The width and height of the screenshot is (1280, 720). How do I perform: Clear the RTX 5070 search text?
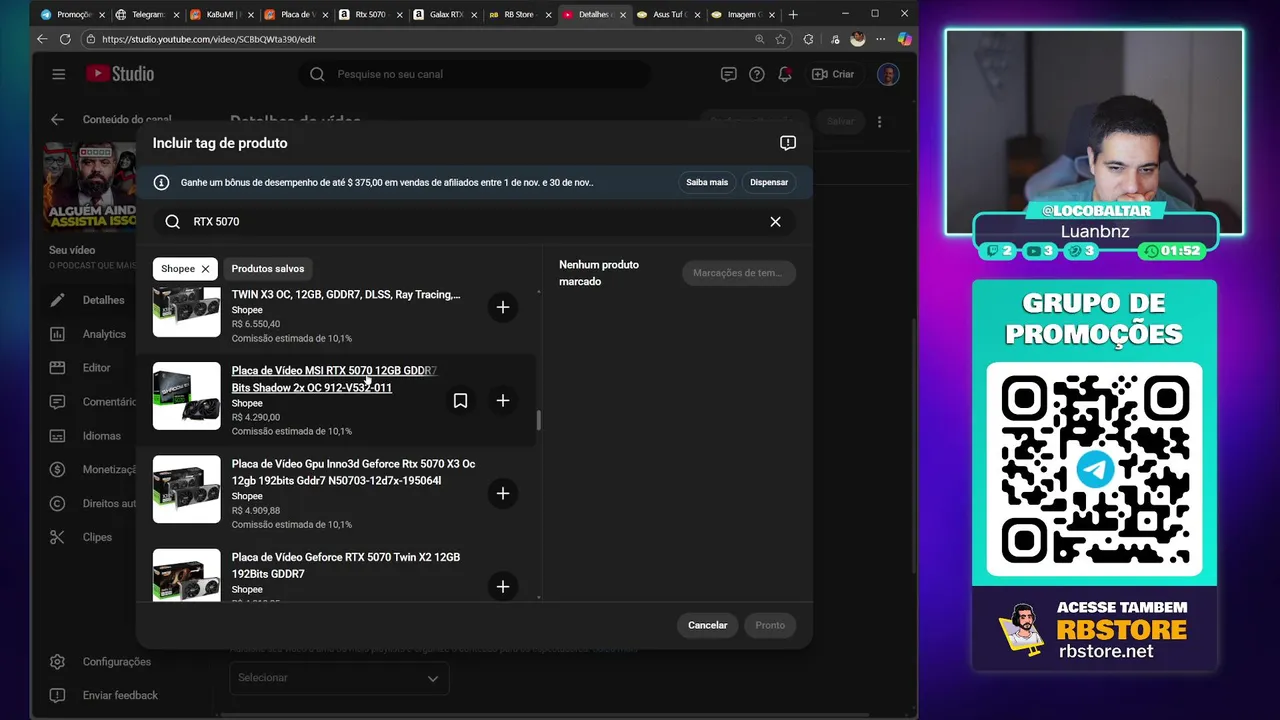(775, 222)
